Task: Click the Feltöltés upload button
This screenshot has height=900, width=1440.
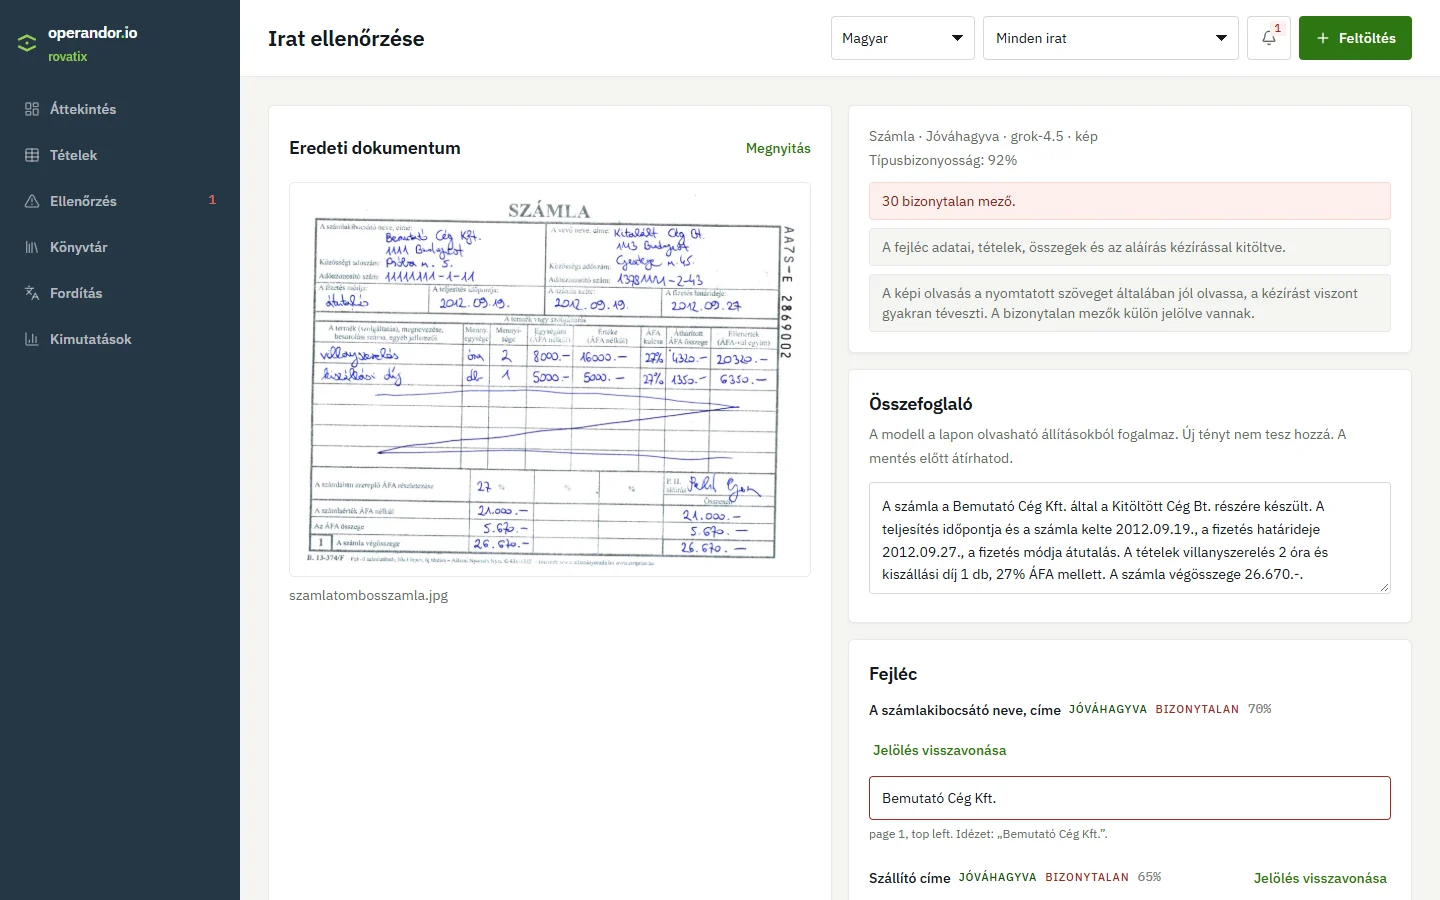Action: (1355, 38)
